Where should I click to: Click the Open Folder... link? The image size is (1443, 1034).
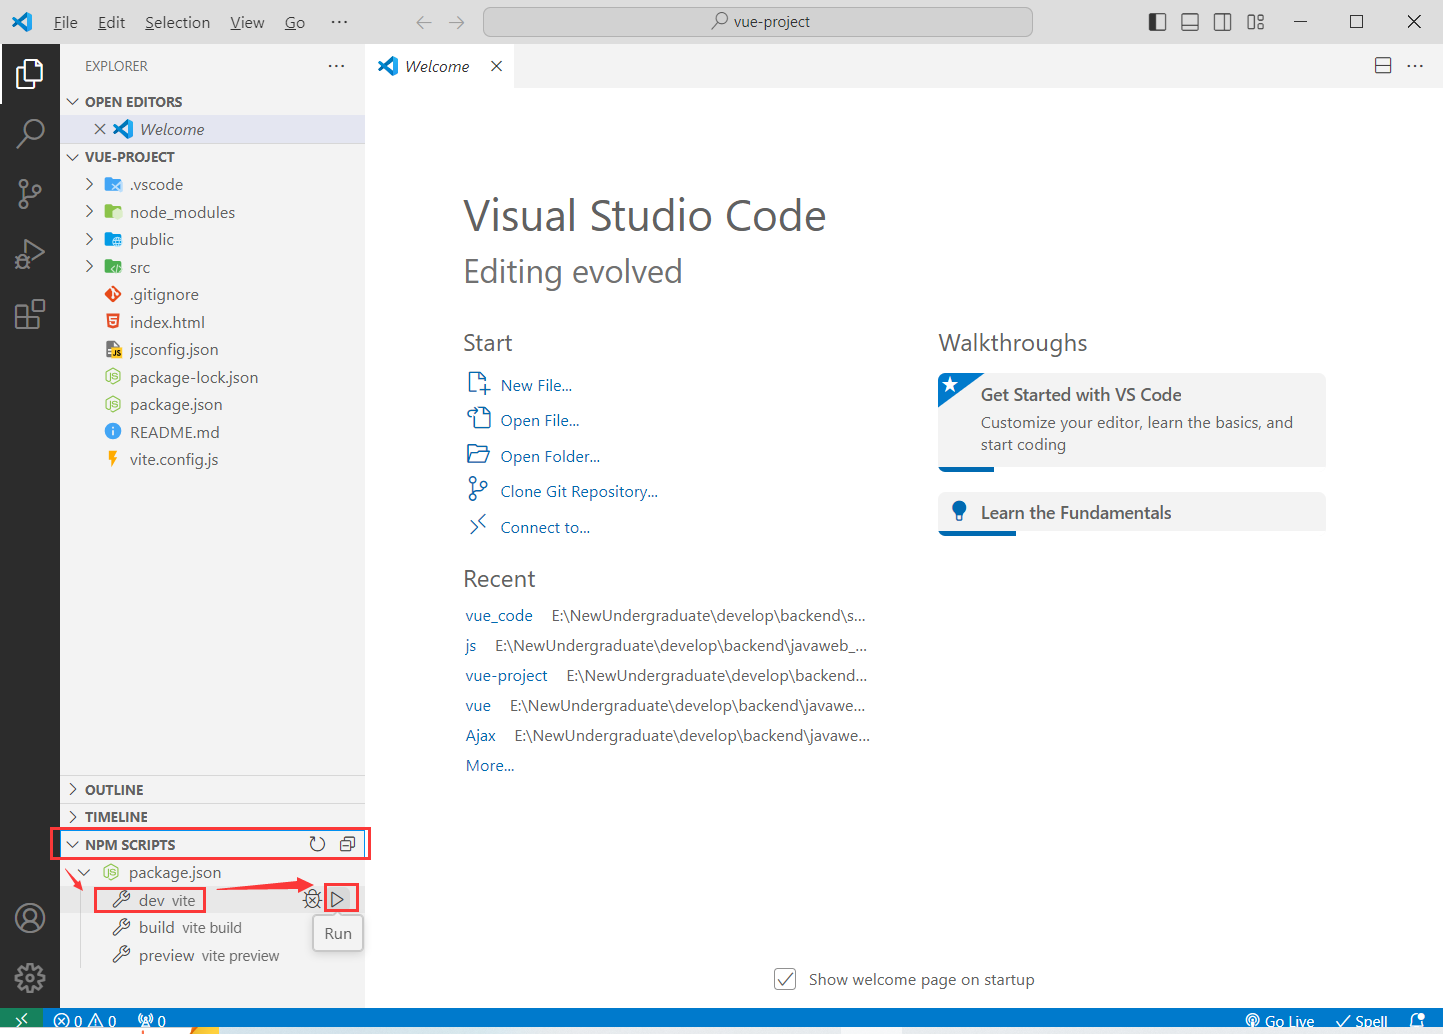550,456
